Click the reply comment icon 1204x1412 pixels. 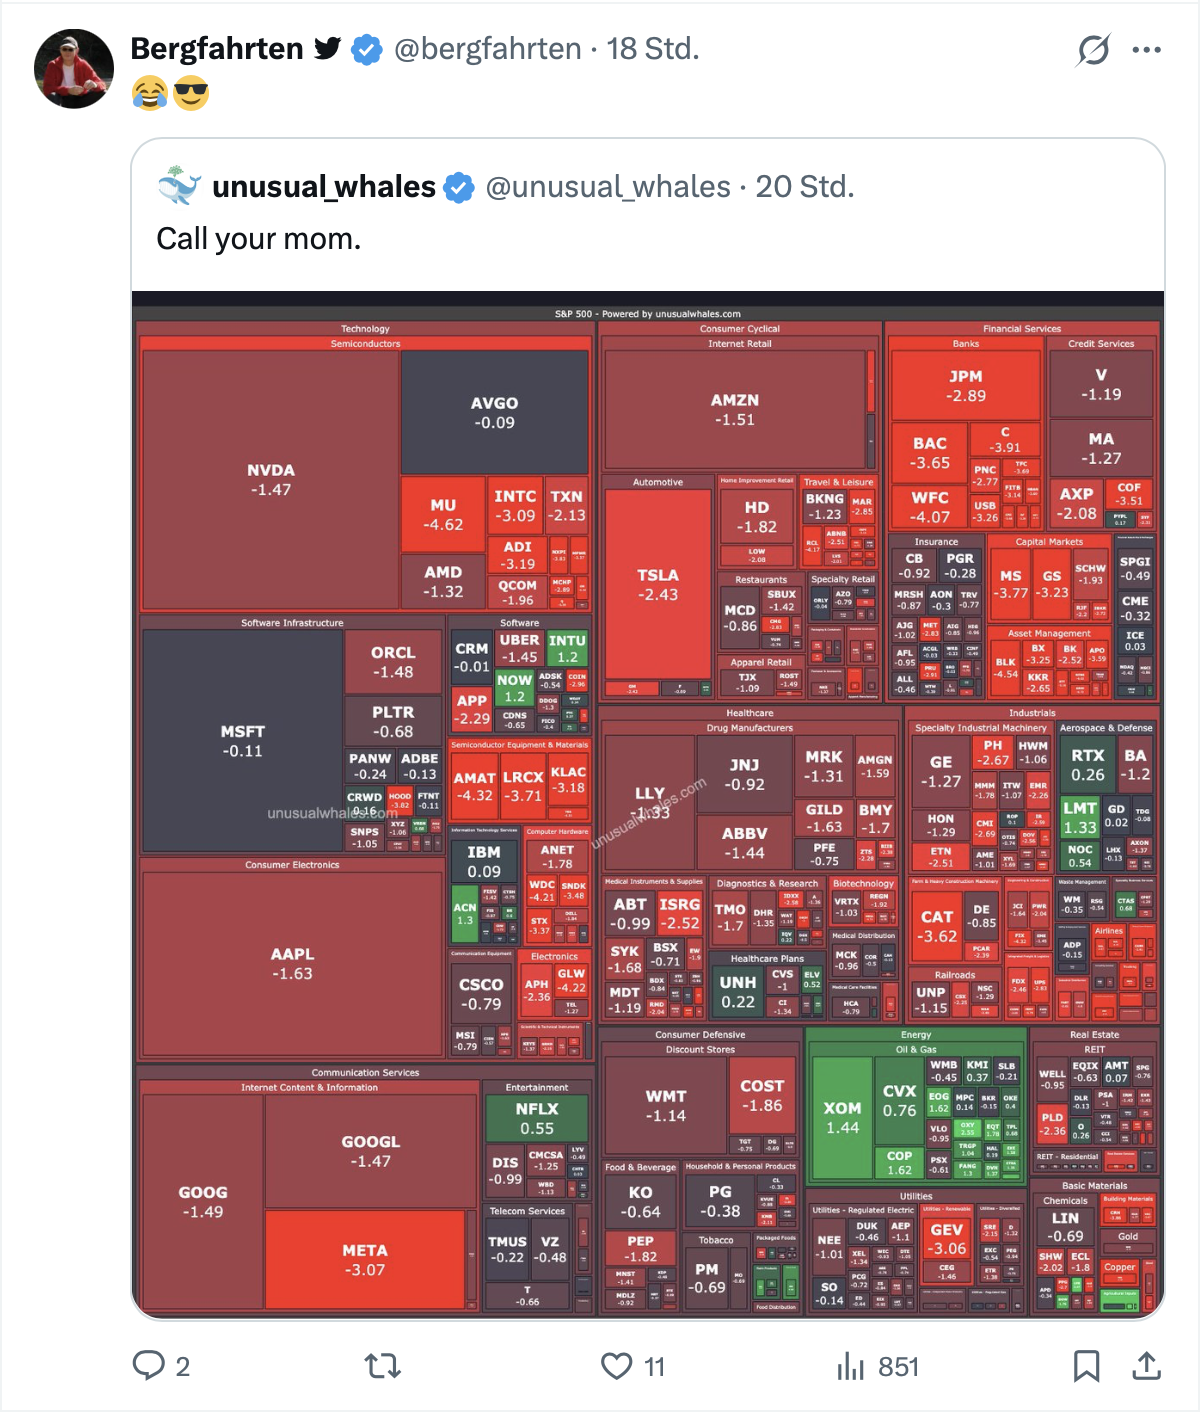click(x=149, y=1365)
